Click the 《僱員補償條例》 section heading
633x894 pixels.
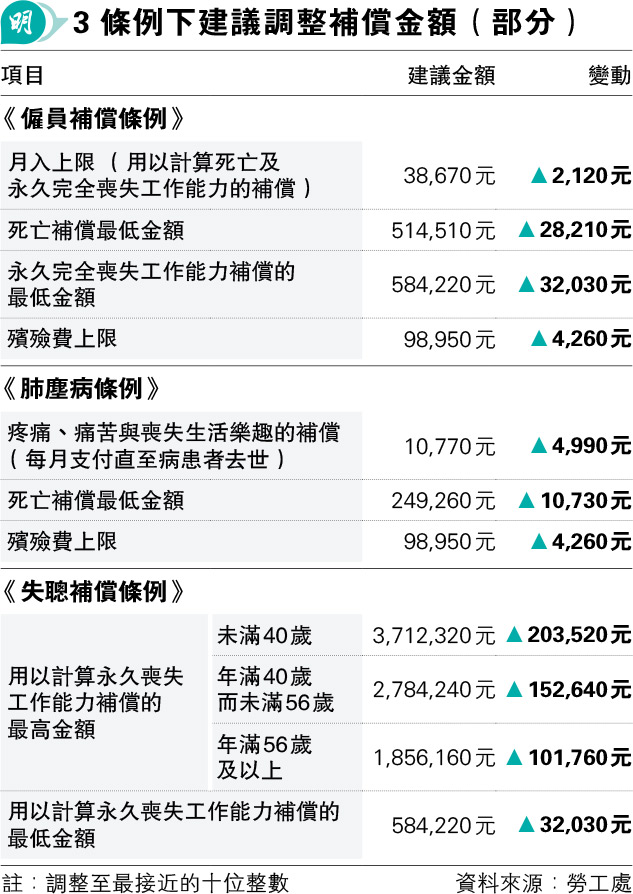pos(94,119)
